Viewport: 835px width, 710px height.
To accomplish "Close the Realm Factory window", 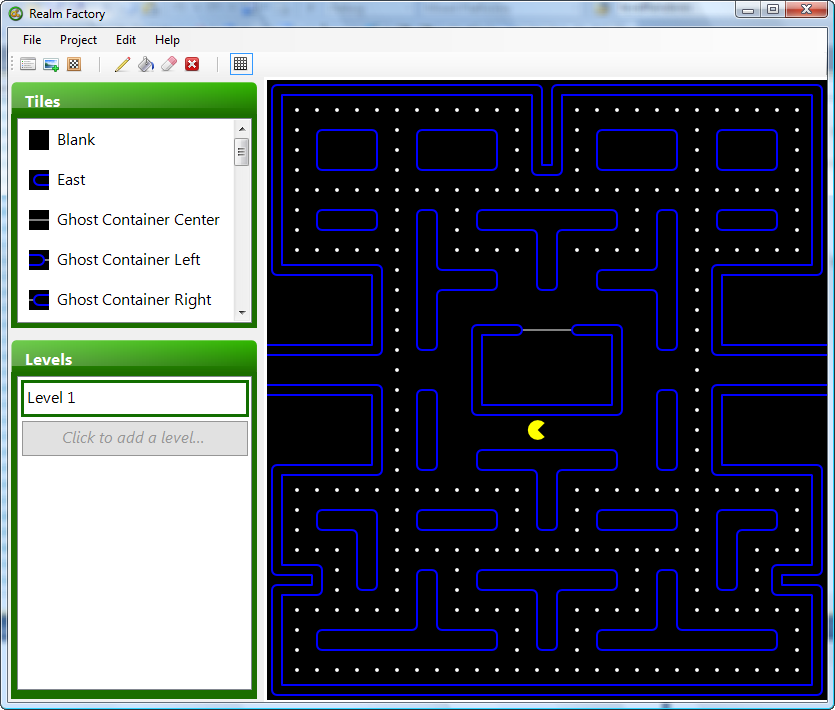I will pos(806,10).
